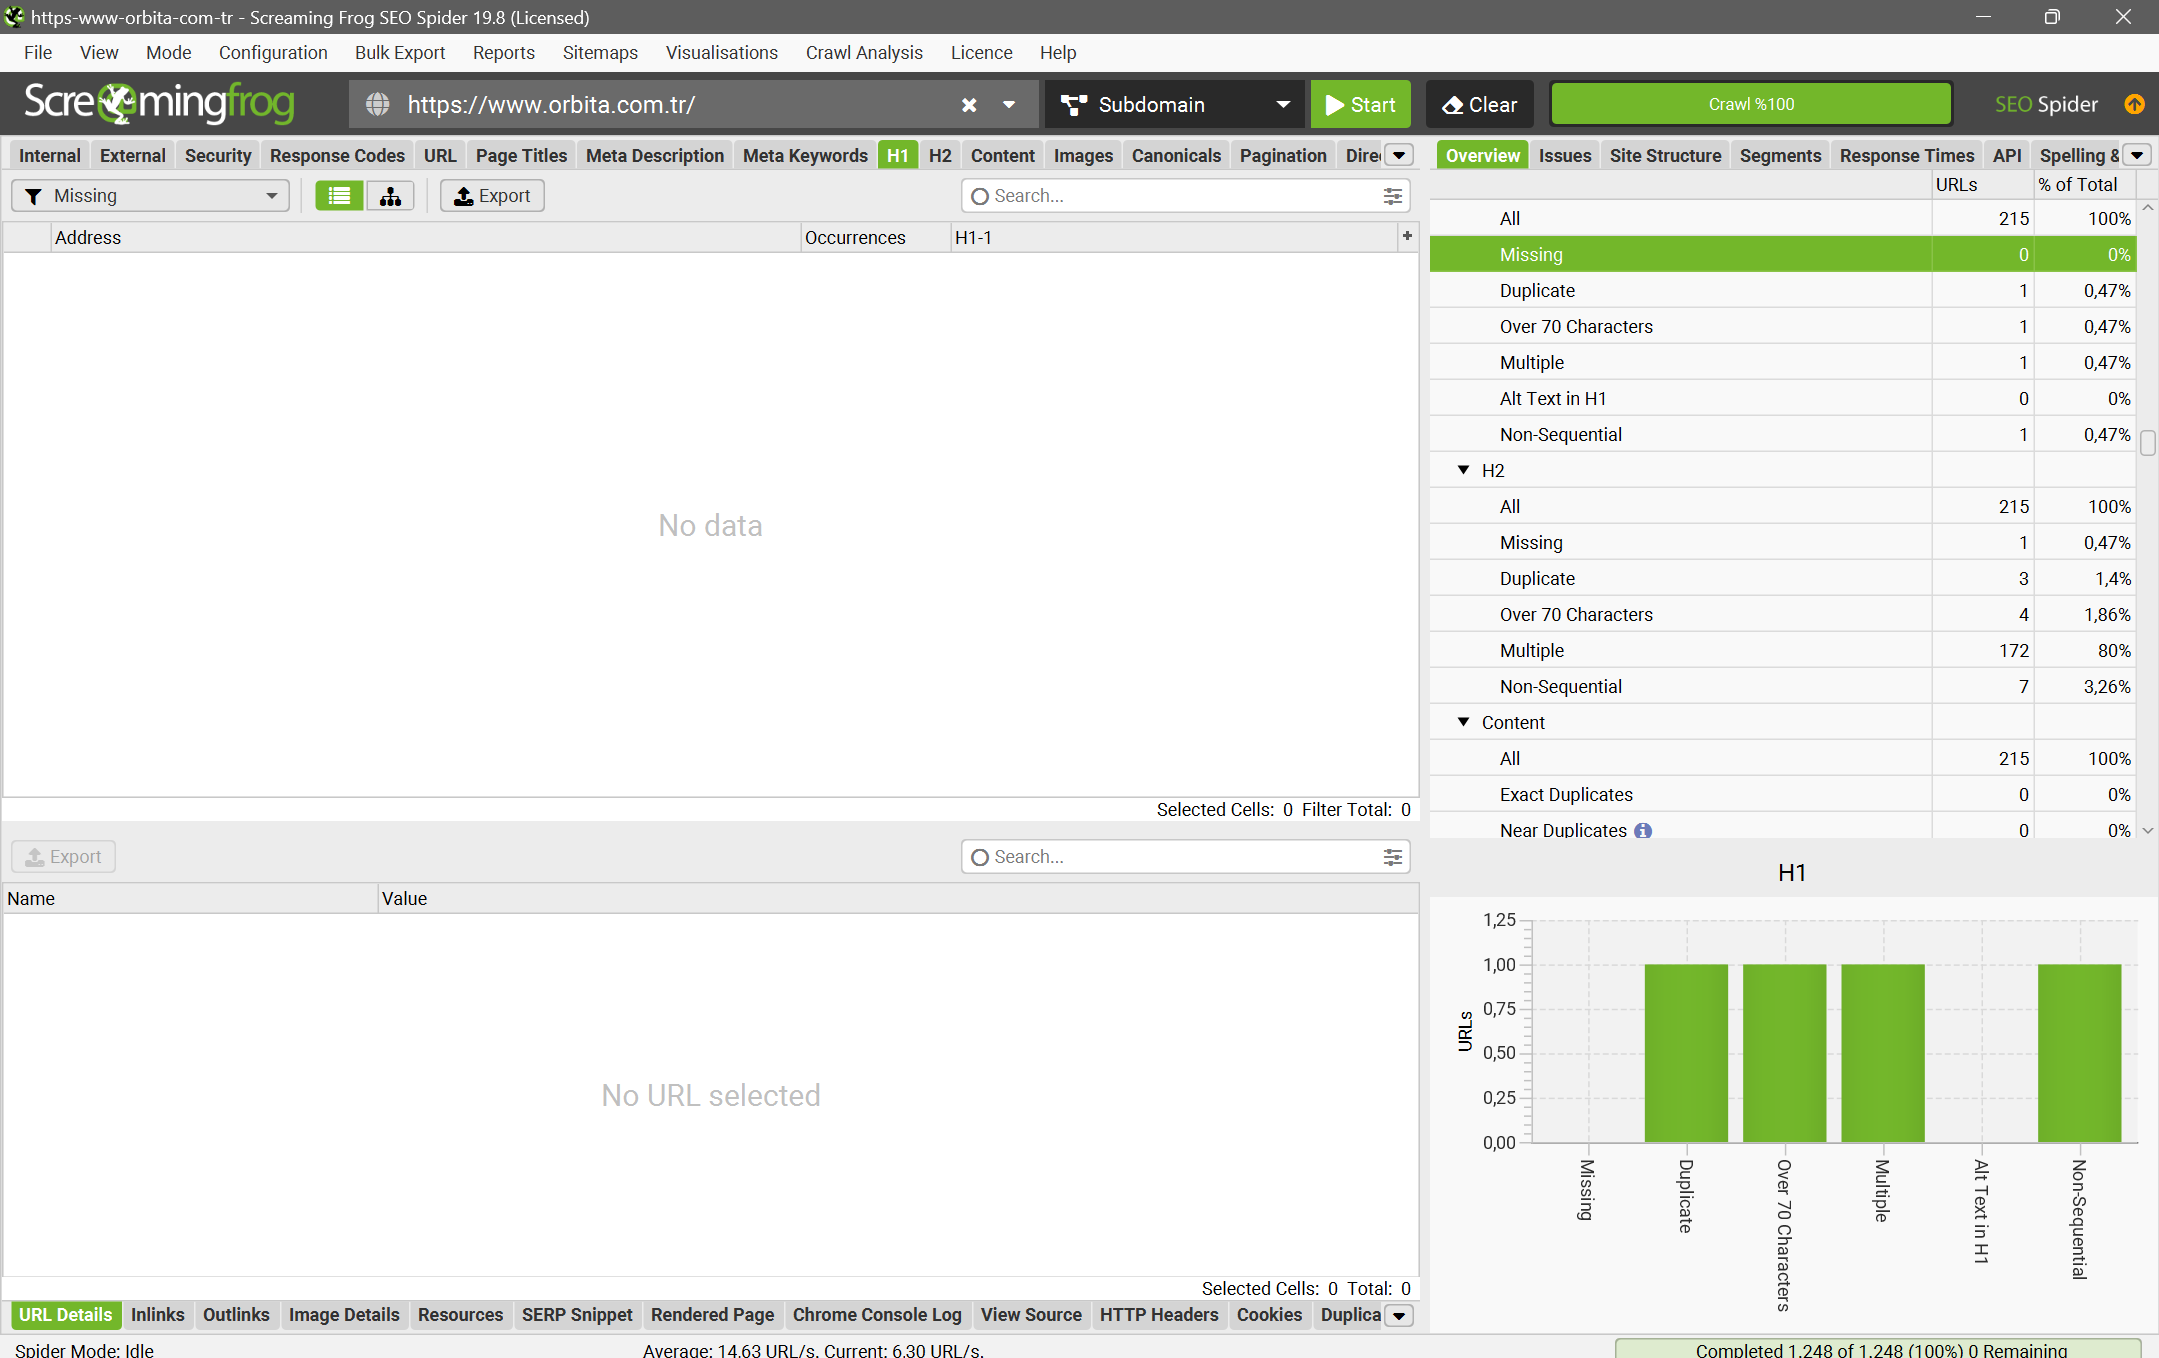Show more main tabs overflow arrow
2159x1358 pixels.
[x=1400, y=155]
